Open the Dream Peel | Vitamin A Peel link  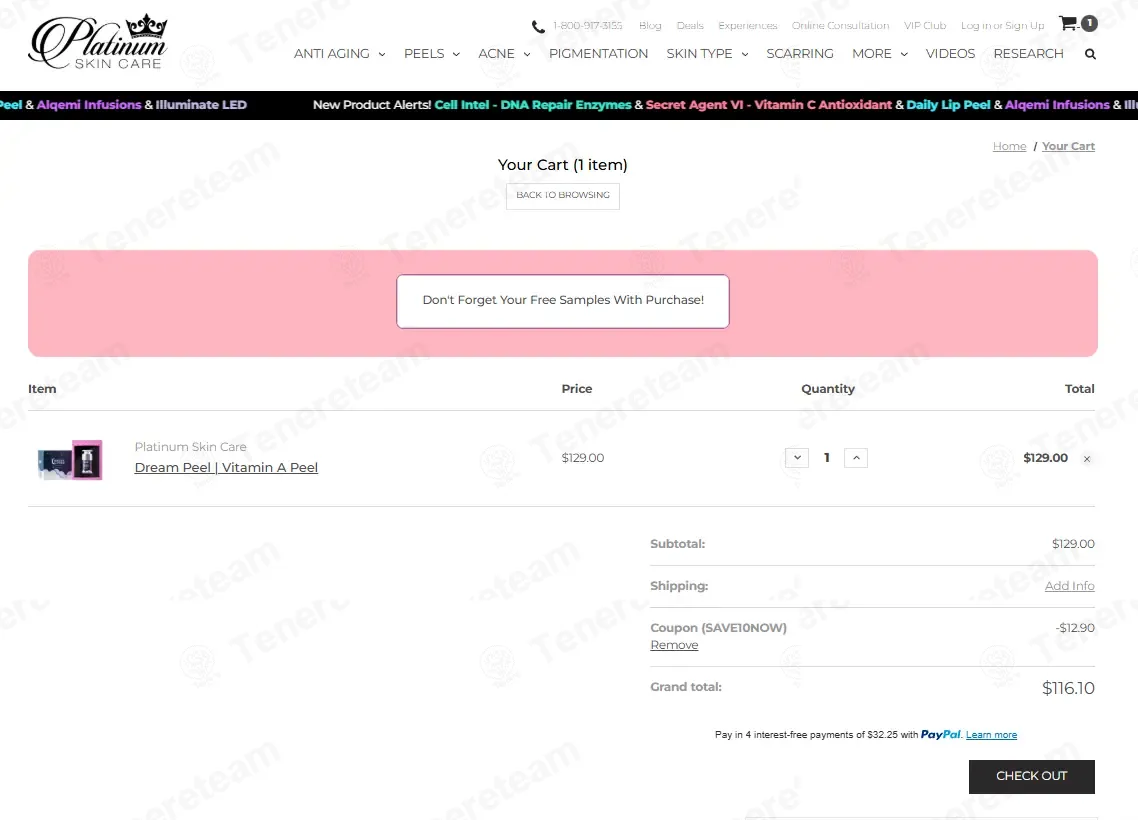pyautogui.click(x=226, y=467)
